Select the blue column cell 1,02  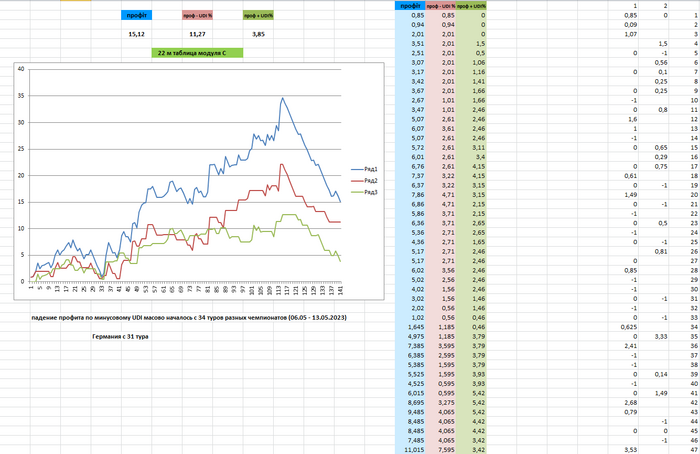click(x=410, y=317)
